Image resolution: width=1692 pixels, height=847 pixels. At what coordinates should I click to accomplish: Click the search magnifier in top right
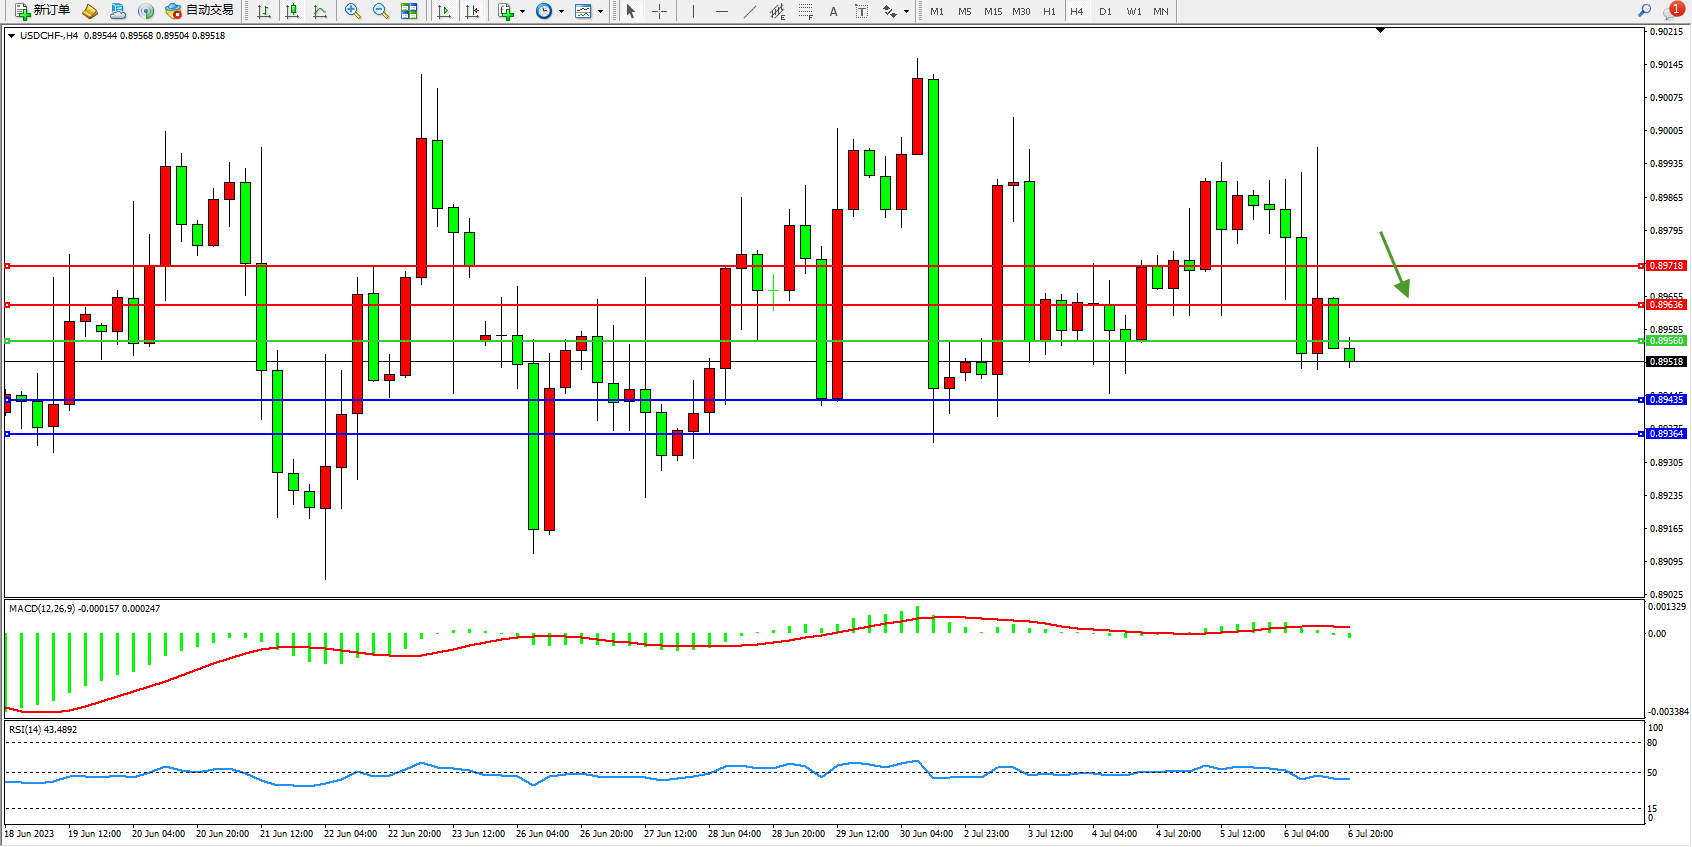coord(1644,11)
